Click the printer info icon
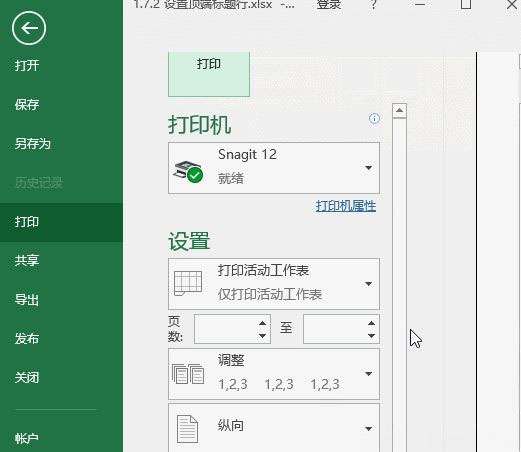The height and width of the screenshot is (452, 521). click(x=374, y=119)
